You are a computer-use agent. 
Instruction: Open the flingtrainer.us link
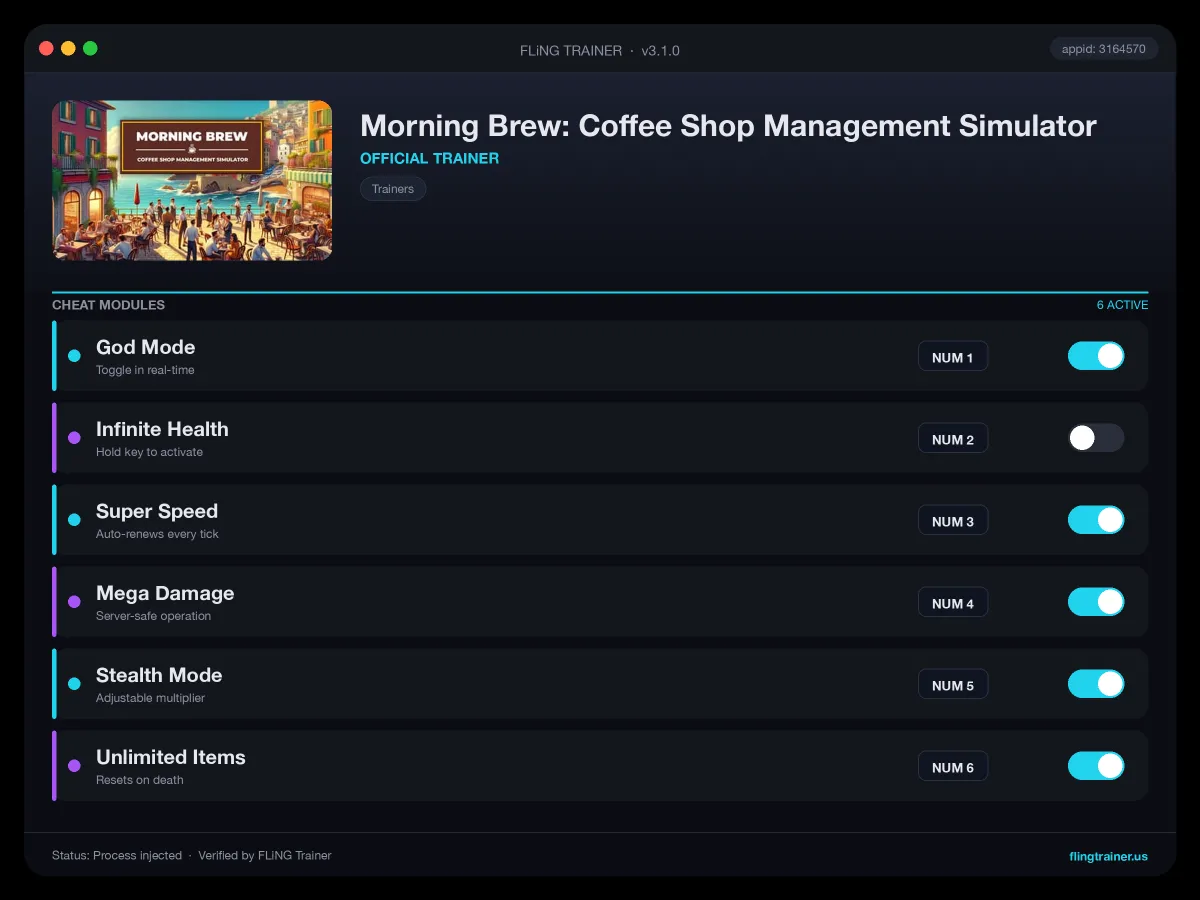point(1108,856)
